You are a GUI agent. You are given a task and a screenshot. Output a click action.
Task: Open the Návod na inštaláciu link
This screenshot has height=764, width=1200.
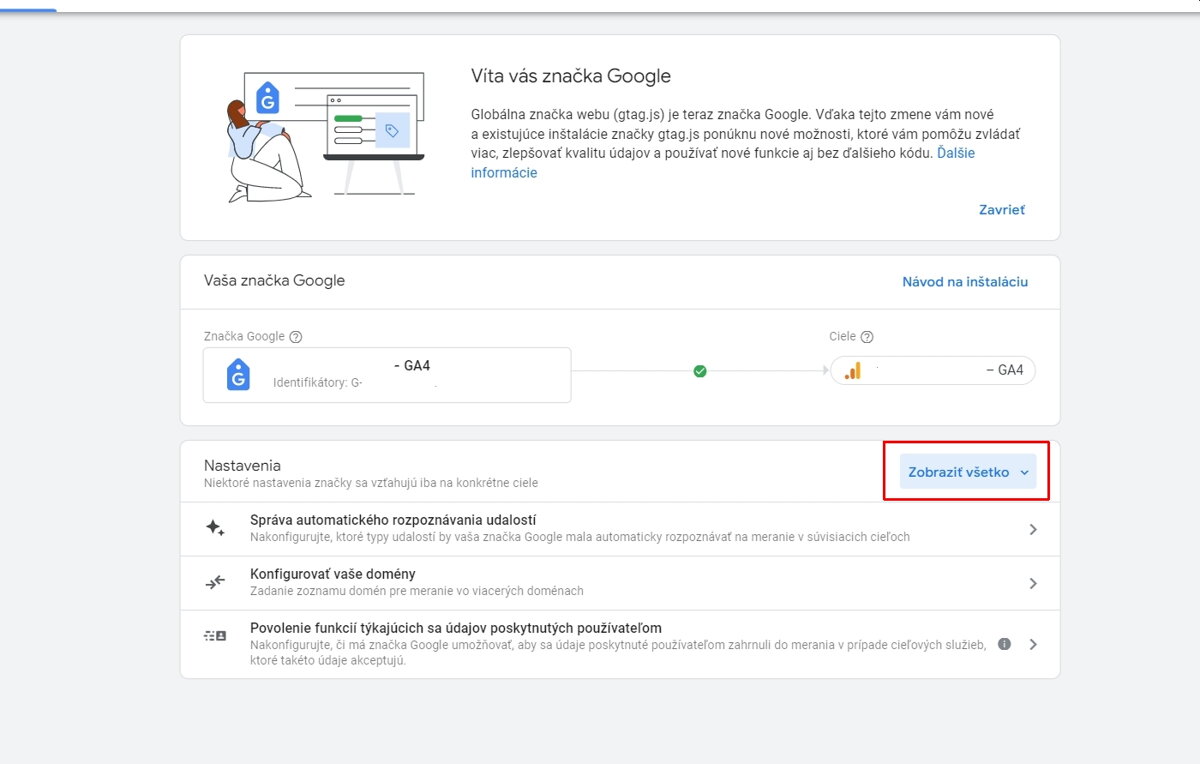click(x=965, y=282)
